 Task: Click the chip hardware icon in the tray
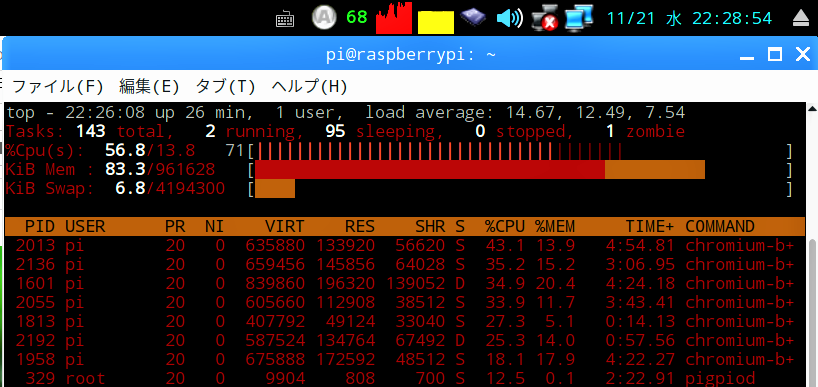[473, 17]
